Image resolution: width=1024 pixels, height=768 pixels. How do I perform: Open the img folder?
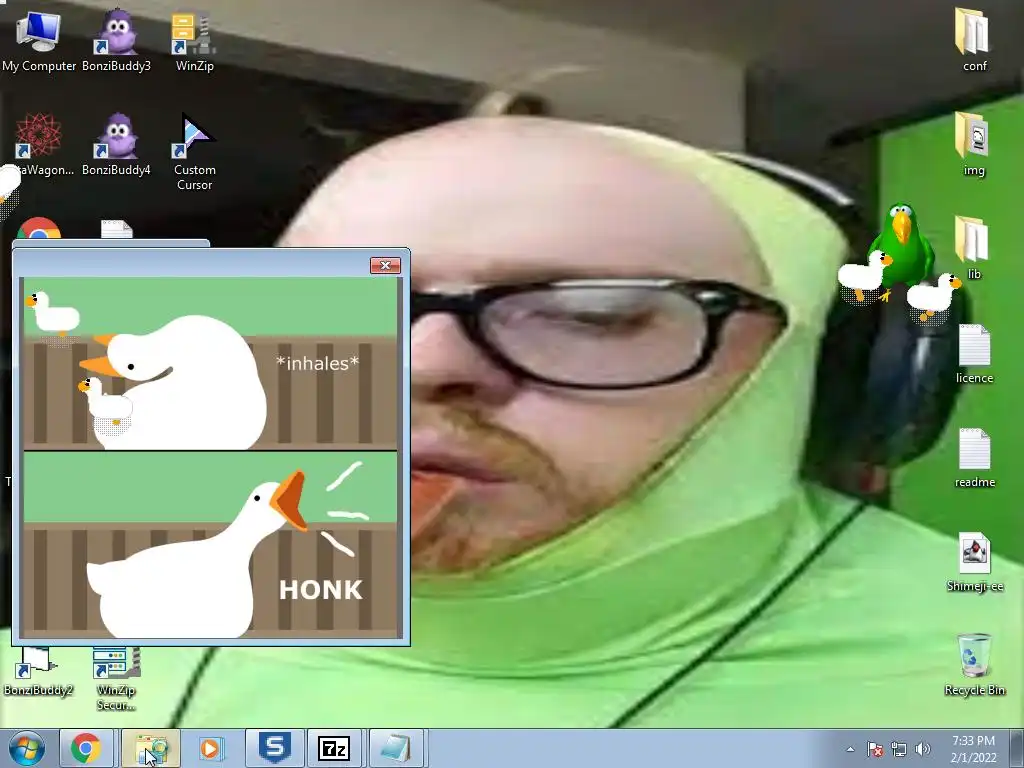tap(974, 144)
